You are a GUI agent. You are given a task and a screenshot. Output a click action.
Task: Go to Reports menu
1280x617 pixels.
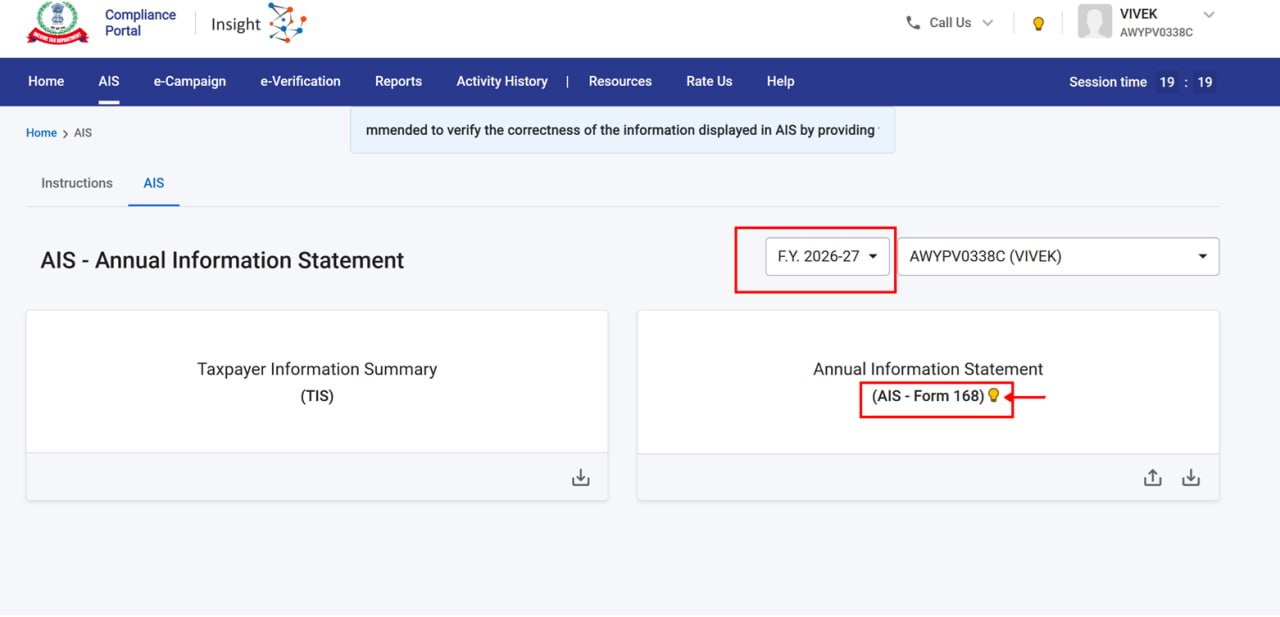pos(398,81)
